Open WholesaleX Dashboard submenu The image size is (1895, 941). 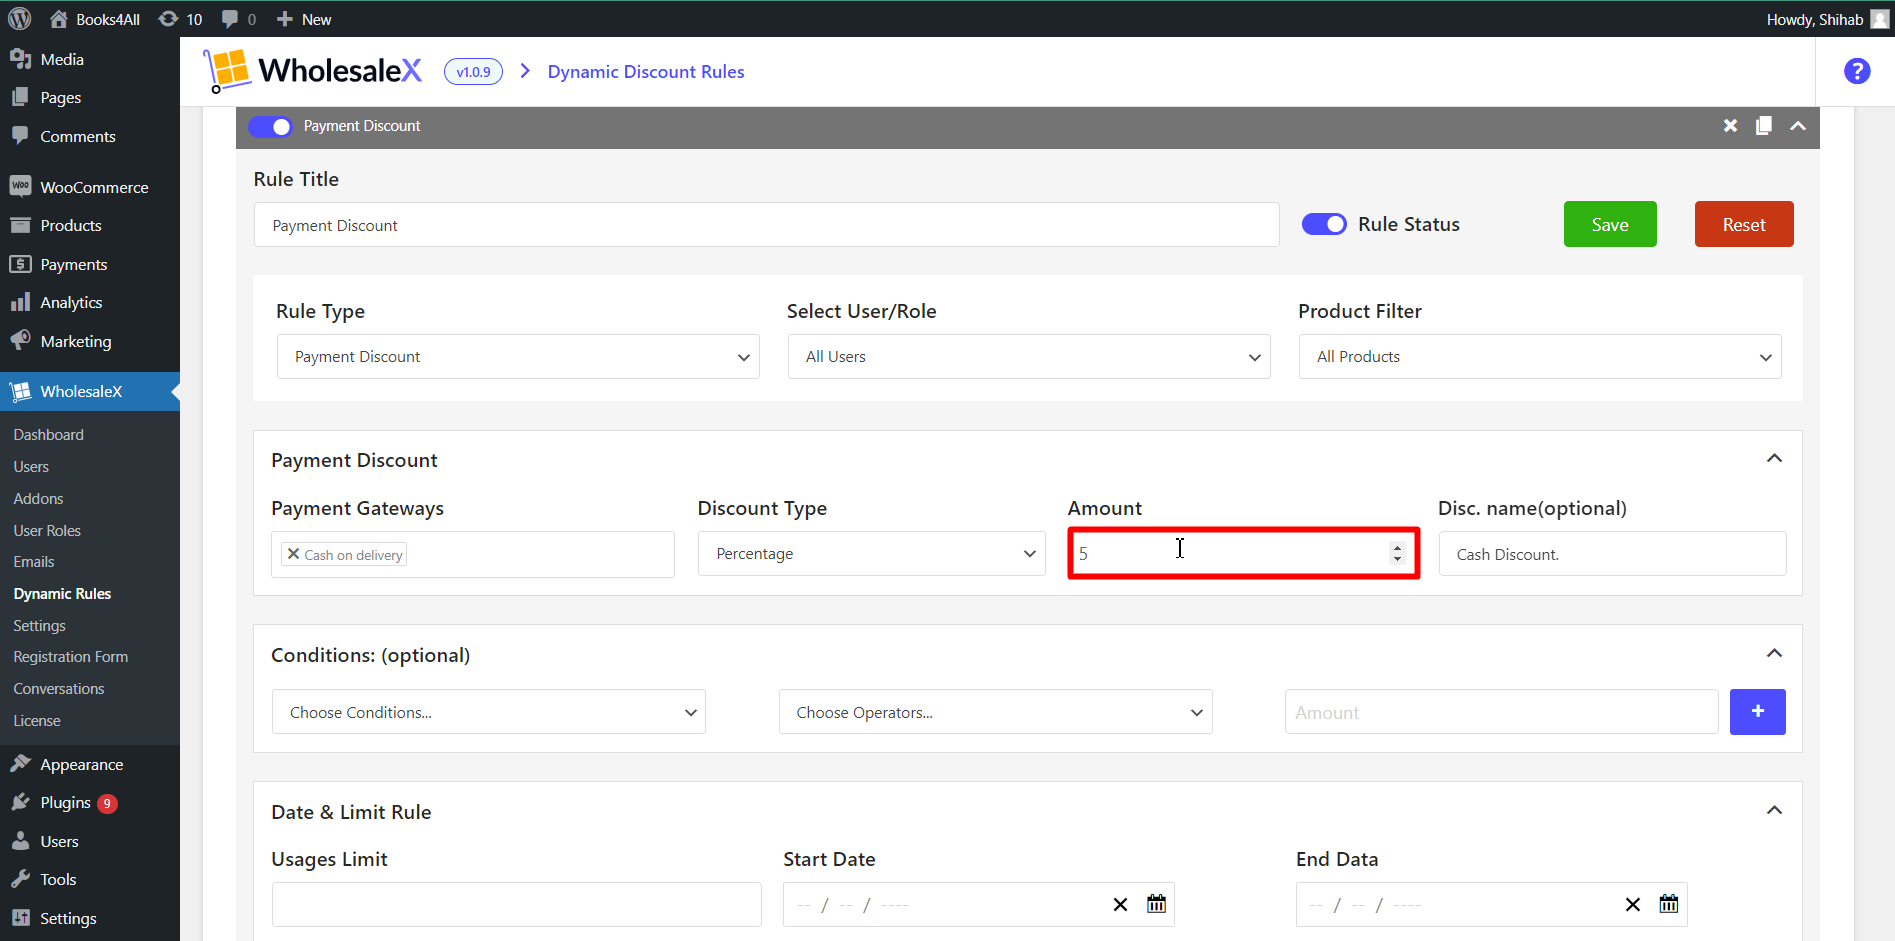click(49, 435)
